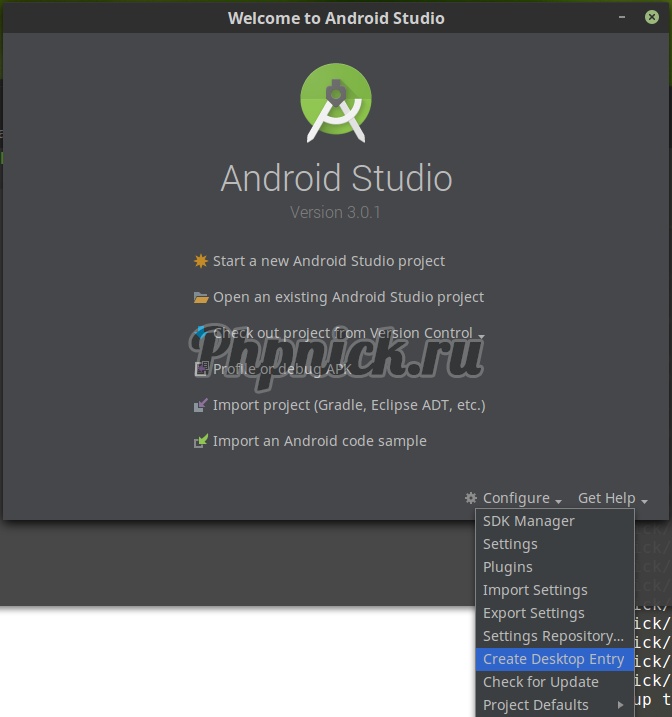Viewport: 672px width, 717px height.
Task: Start a new Android Studio project
Action: [328, 261]
